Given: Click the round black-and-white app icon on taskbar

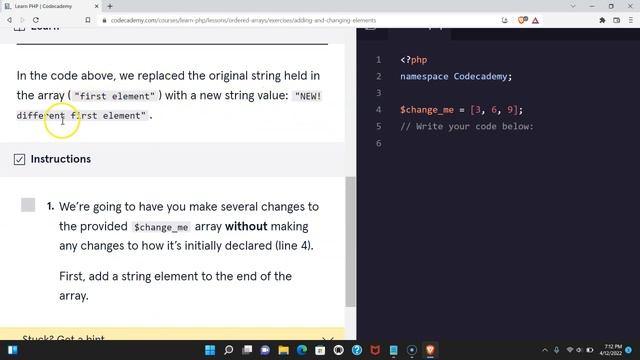Looking at the screenshot, I should click(x=339, y=350).
